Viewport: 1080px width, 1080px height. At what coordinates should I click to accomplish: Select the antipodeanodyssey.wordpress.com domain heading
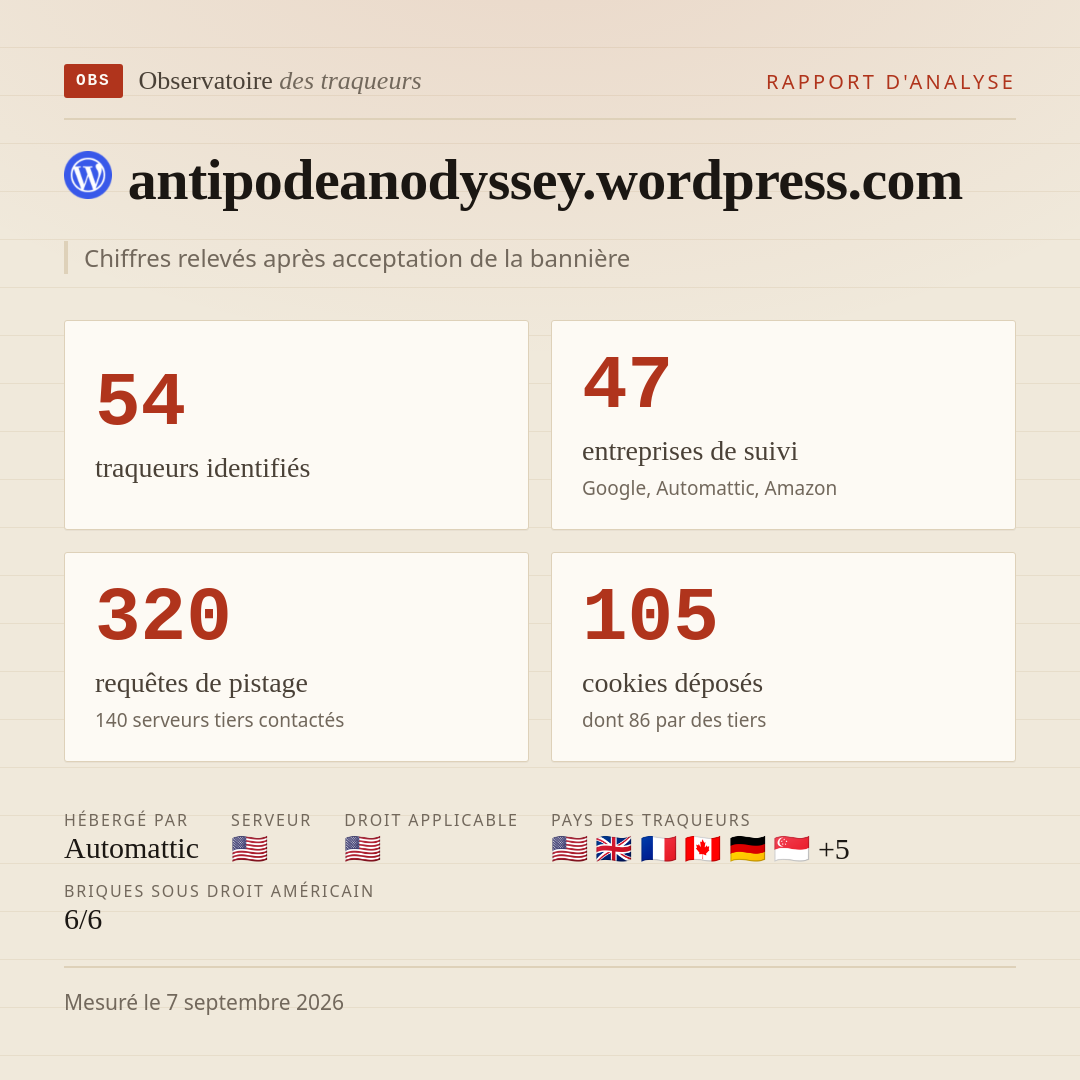pyautogui.click(x=545, y=180)
